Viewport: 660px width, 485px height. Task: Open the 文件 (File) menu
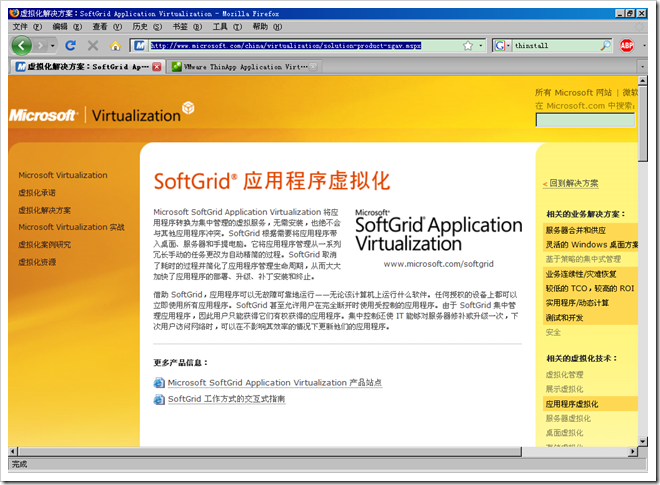27,27
